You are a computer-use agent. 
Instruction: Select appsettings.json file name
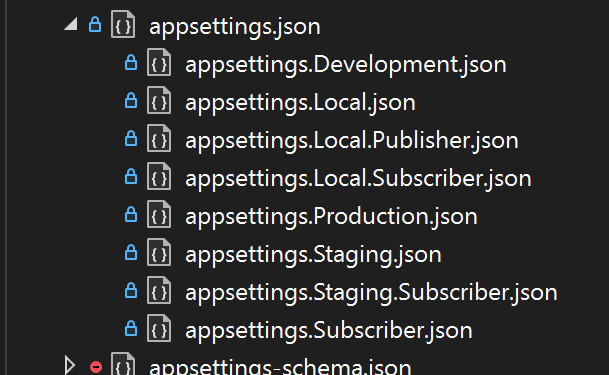coord(235,26)
